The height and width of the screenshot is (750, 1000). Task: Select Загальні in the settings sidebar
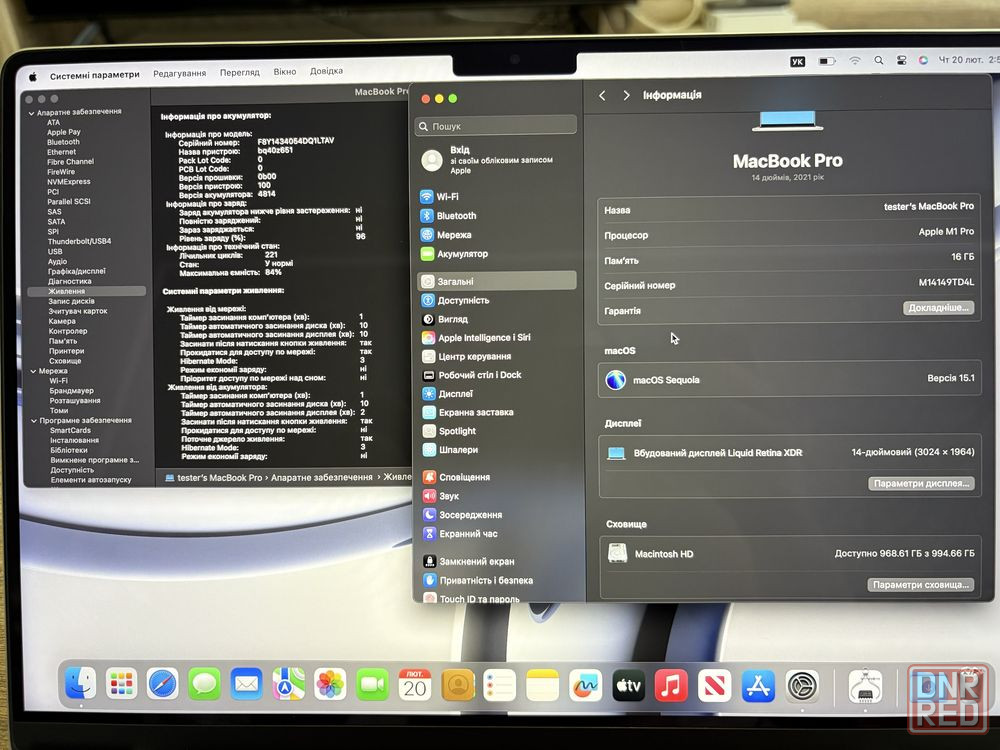pos(497,281)
